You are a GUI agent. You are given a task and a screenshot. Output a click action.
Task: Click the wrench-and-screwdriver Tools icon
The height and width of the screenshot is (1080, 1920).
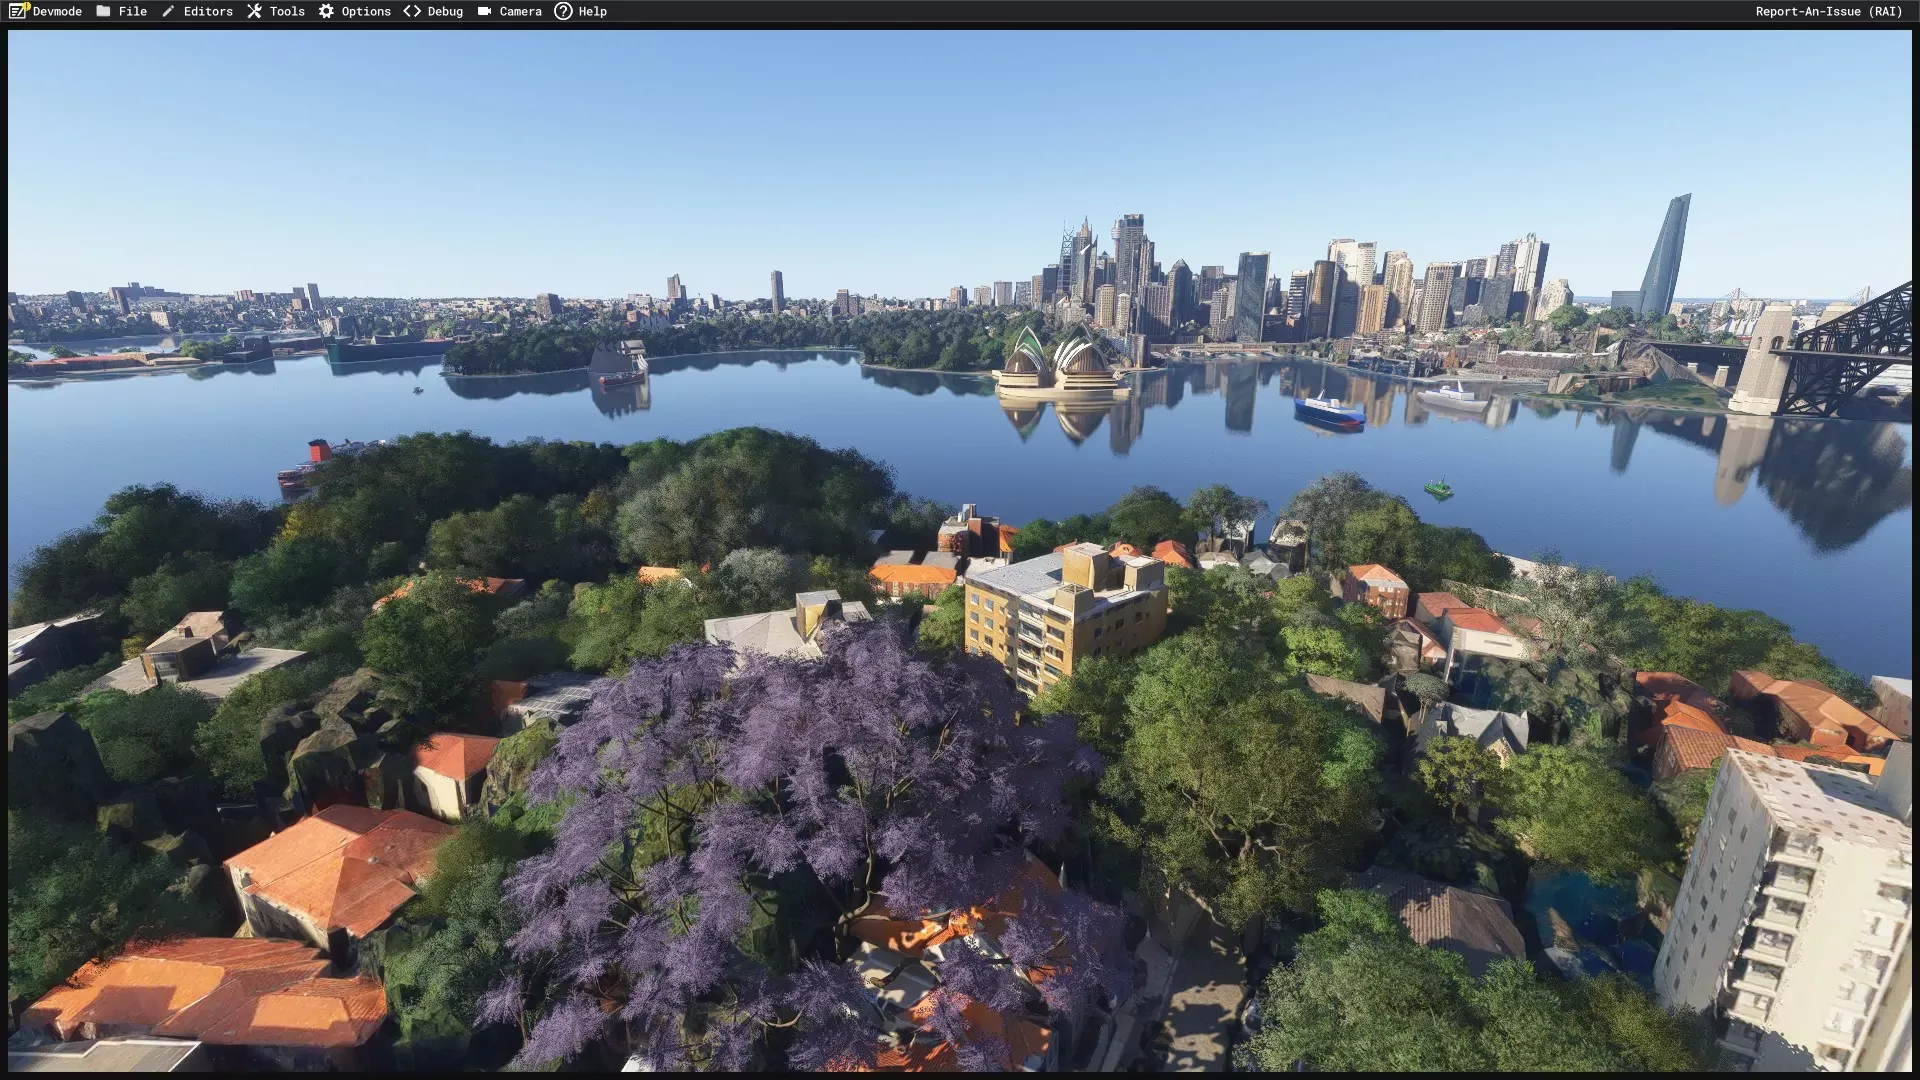click(254, 11)
